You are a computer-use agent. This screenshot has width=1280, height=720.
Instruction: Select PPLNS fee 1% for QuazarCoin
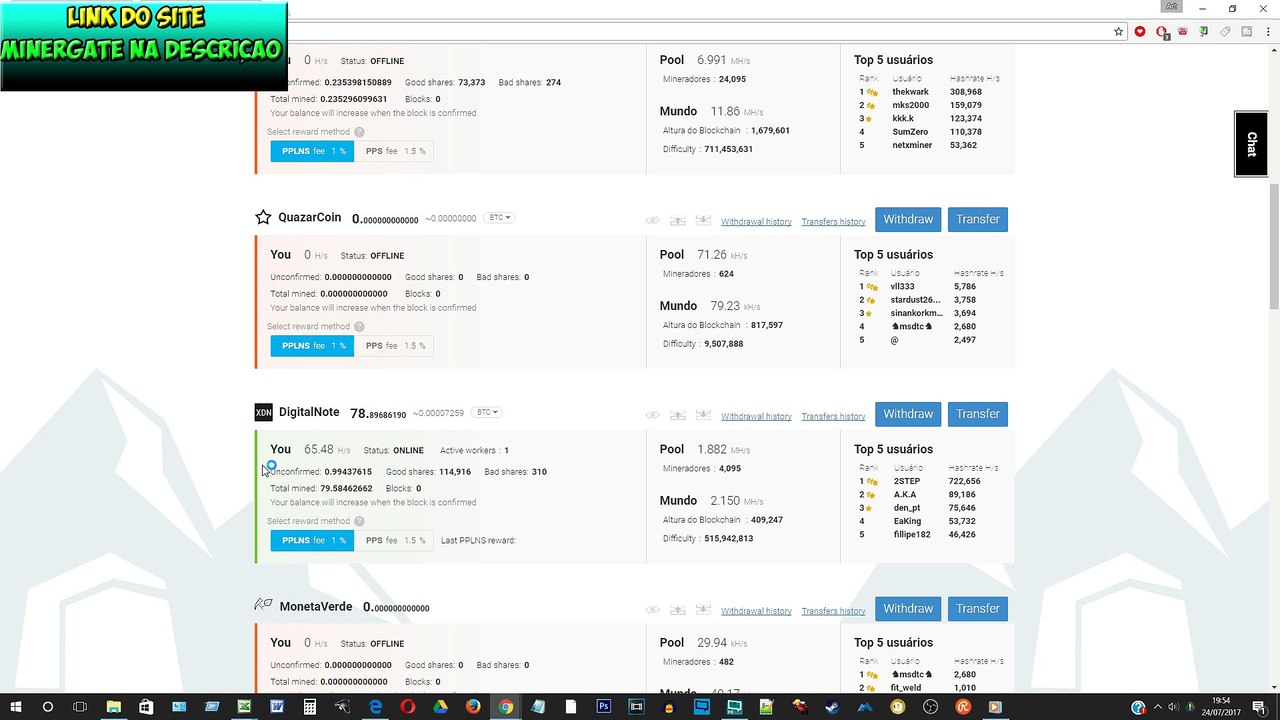coord(312,346)
